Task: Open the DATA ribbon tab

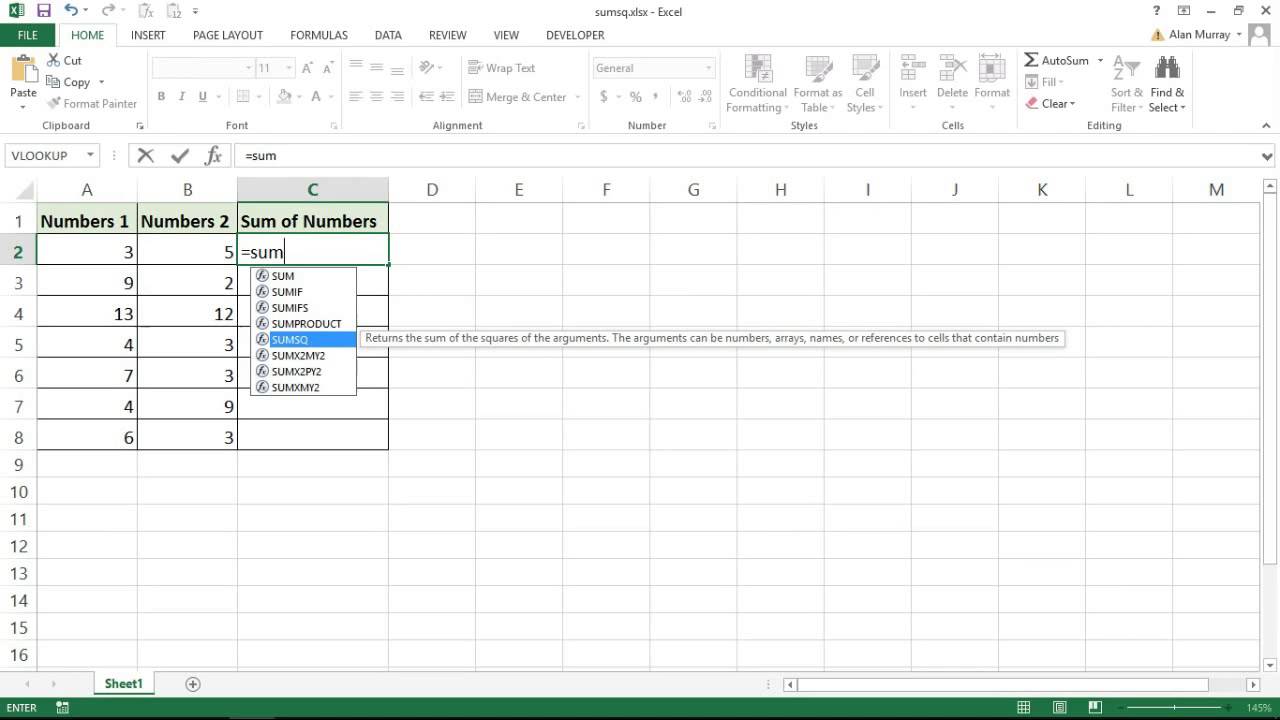Action: click(x=388, y=35)
